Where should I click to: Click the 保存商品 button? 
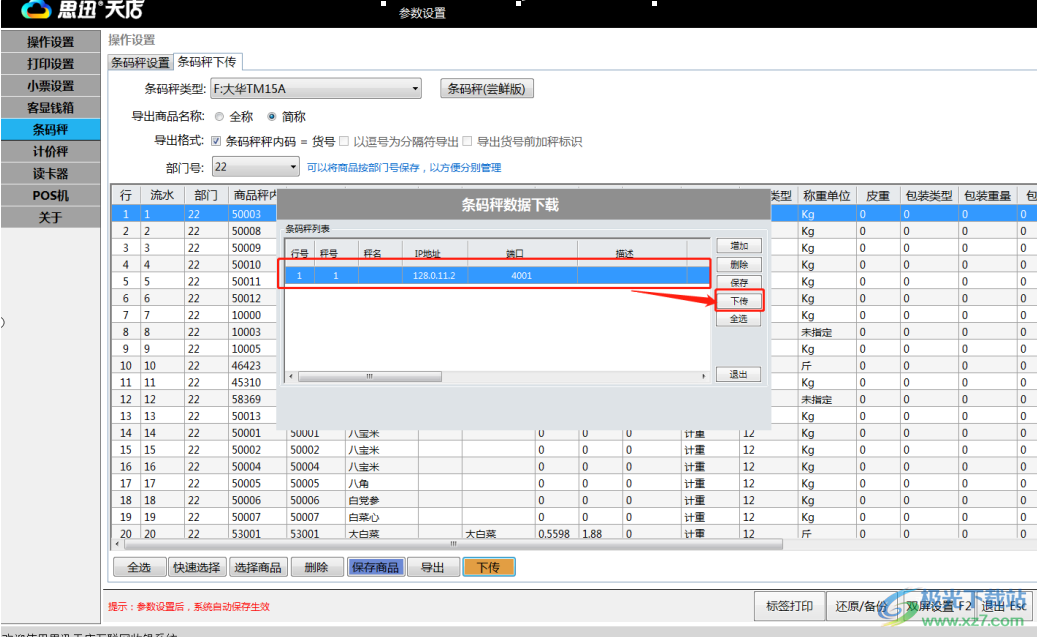coord(376,568)
